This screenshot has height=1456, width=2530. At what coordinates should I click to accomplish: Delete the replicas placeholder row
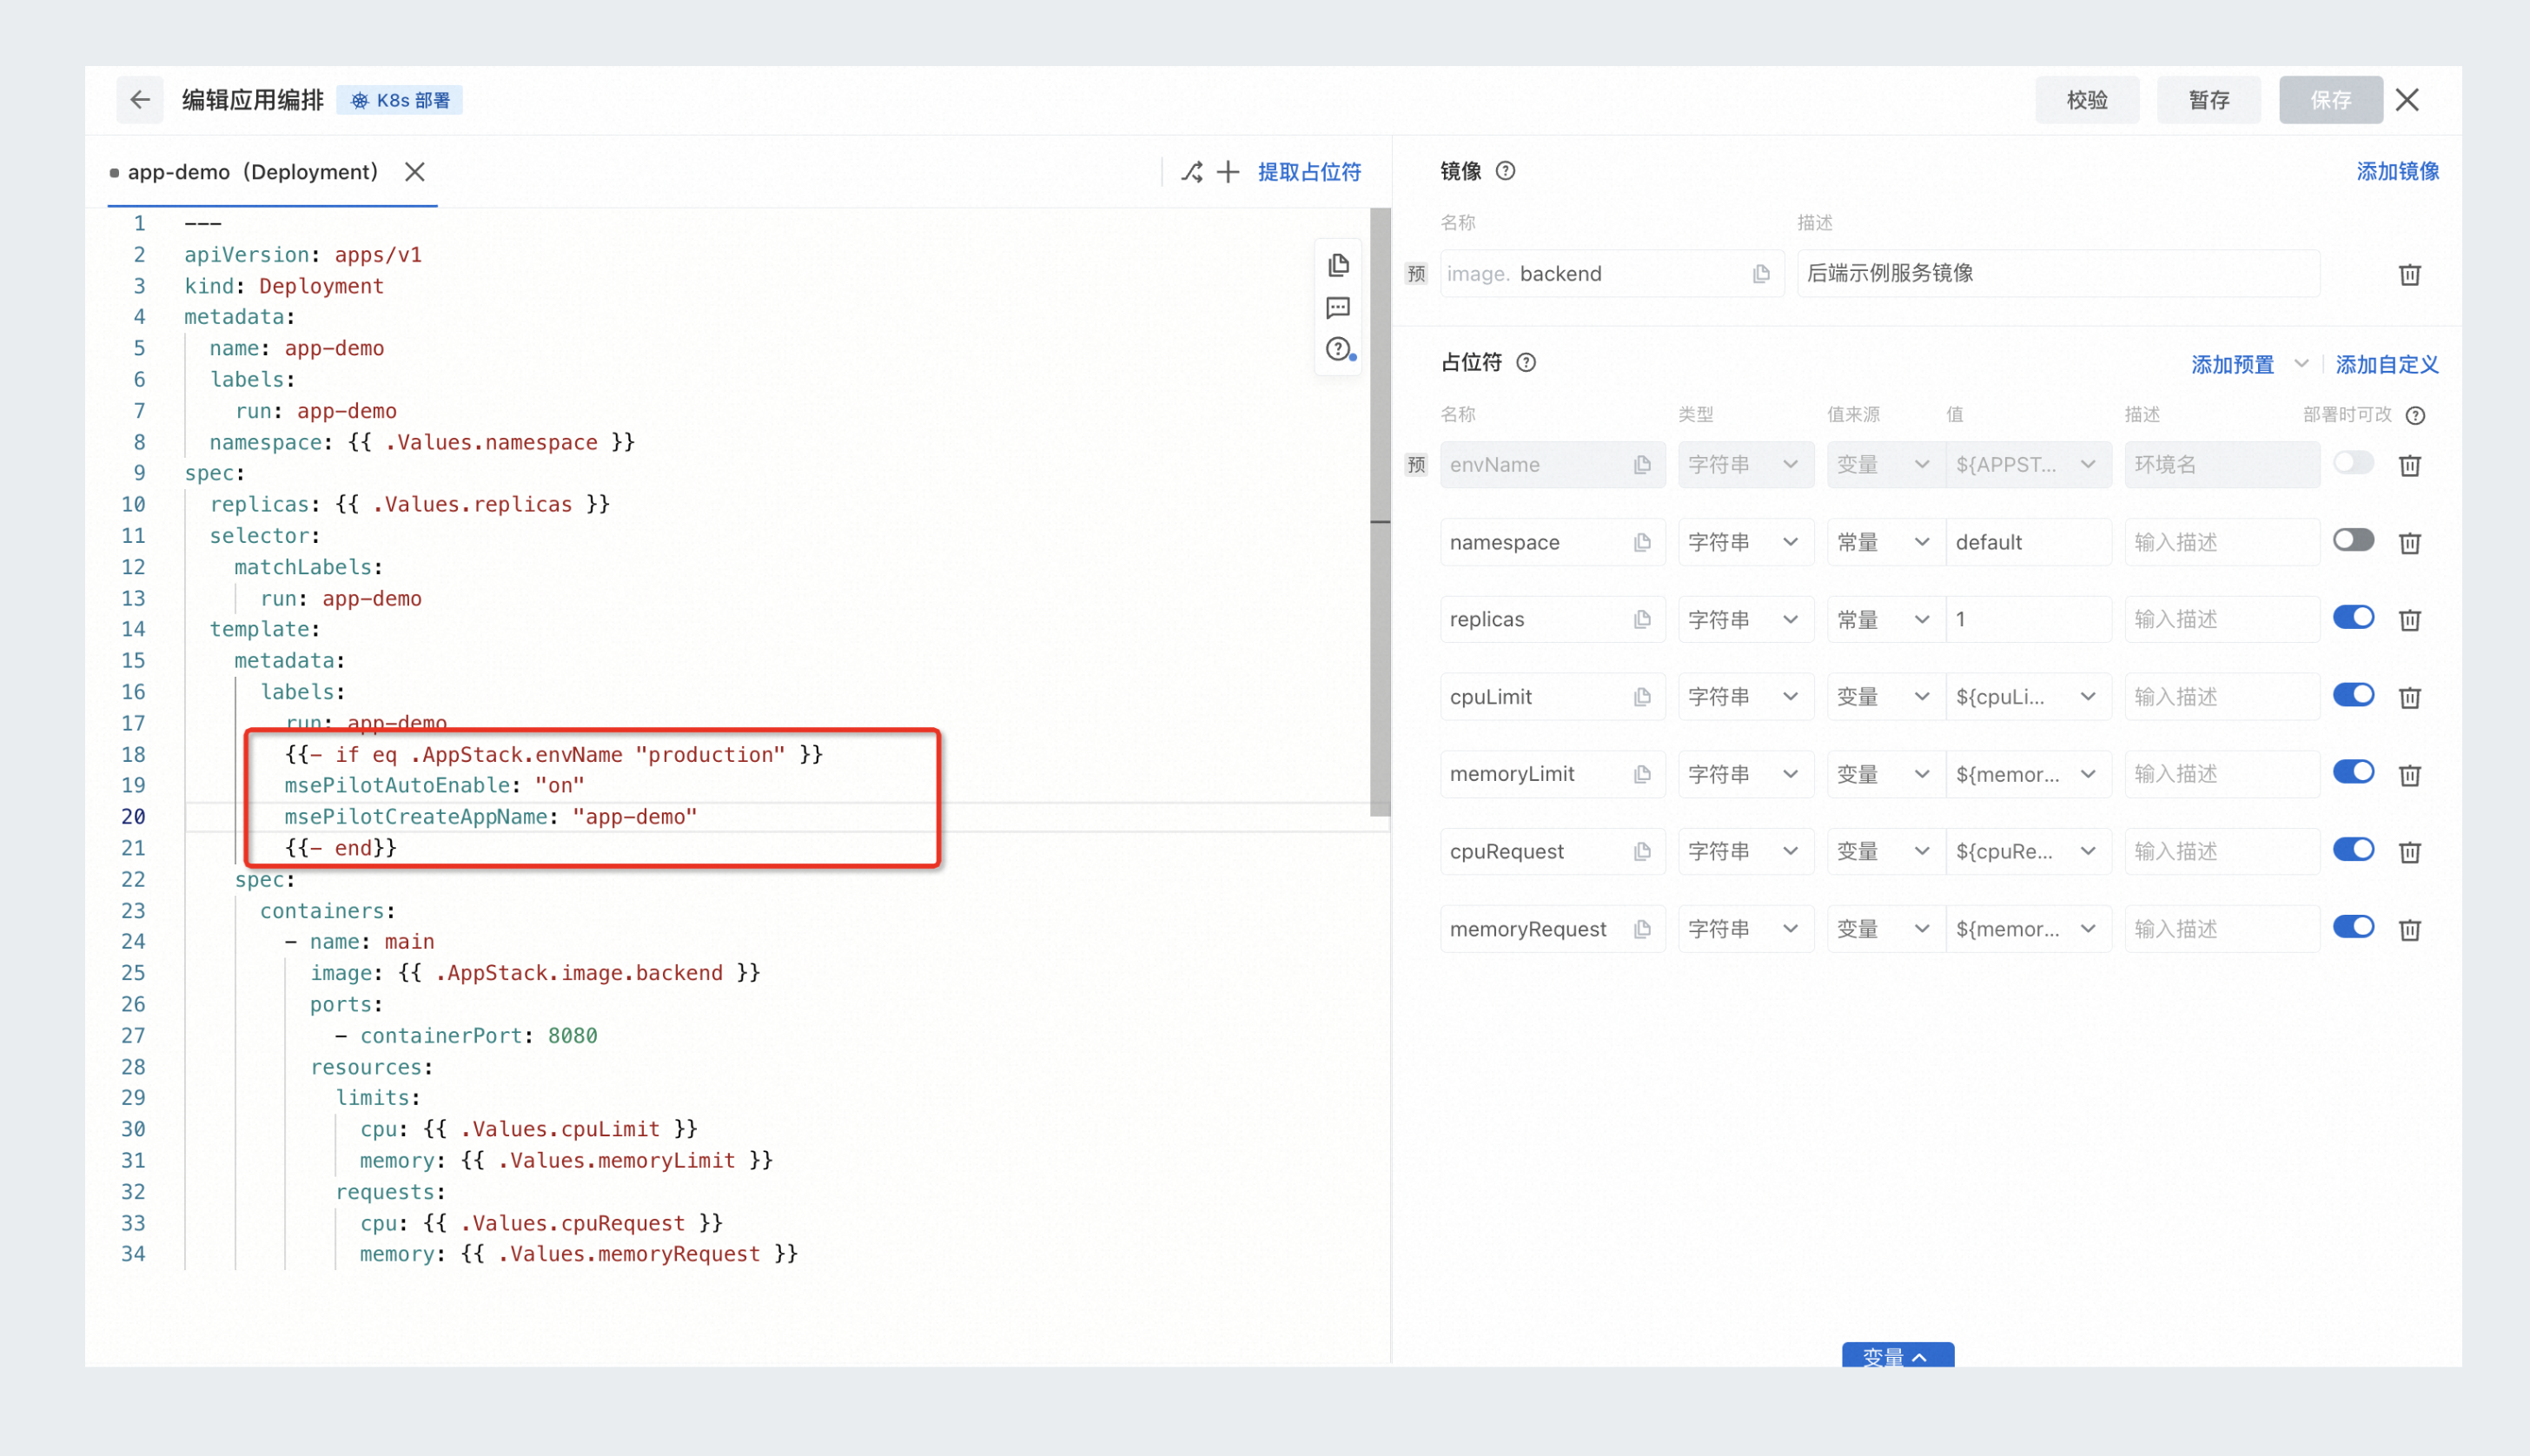click(2410, 620)
